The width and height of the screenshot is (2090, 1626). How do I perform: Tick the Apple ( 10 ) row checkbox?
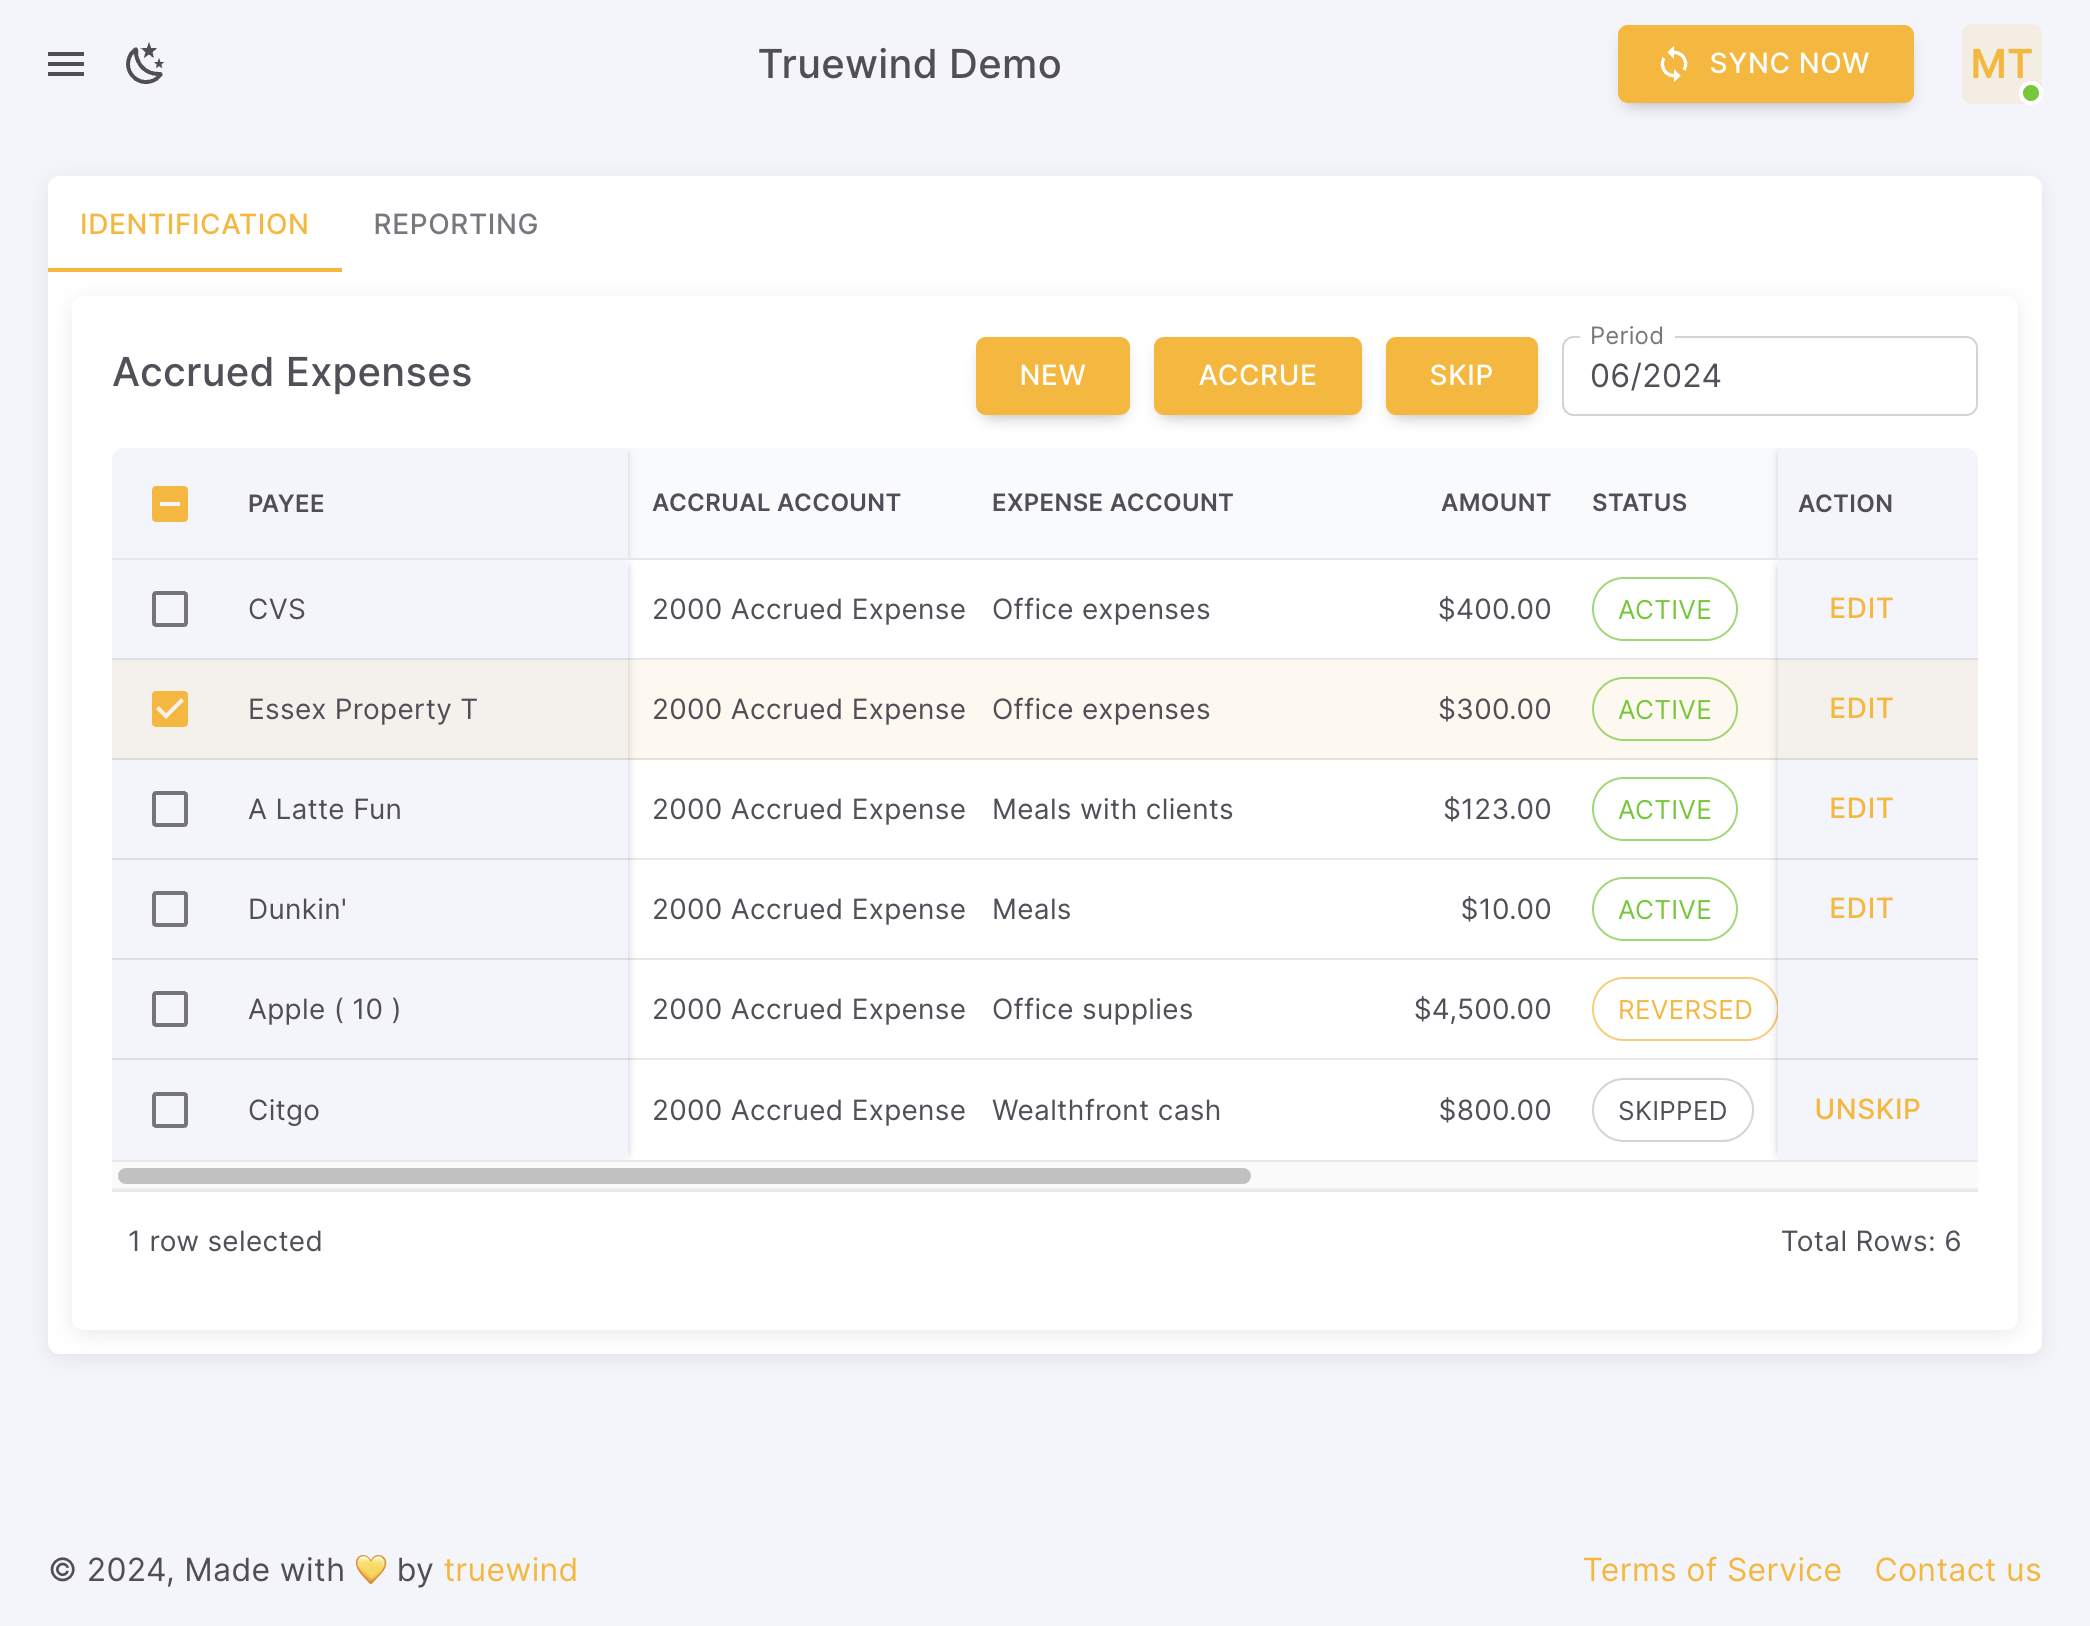pos(170,1009)
